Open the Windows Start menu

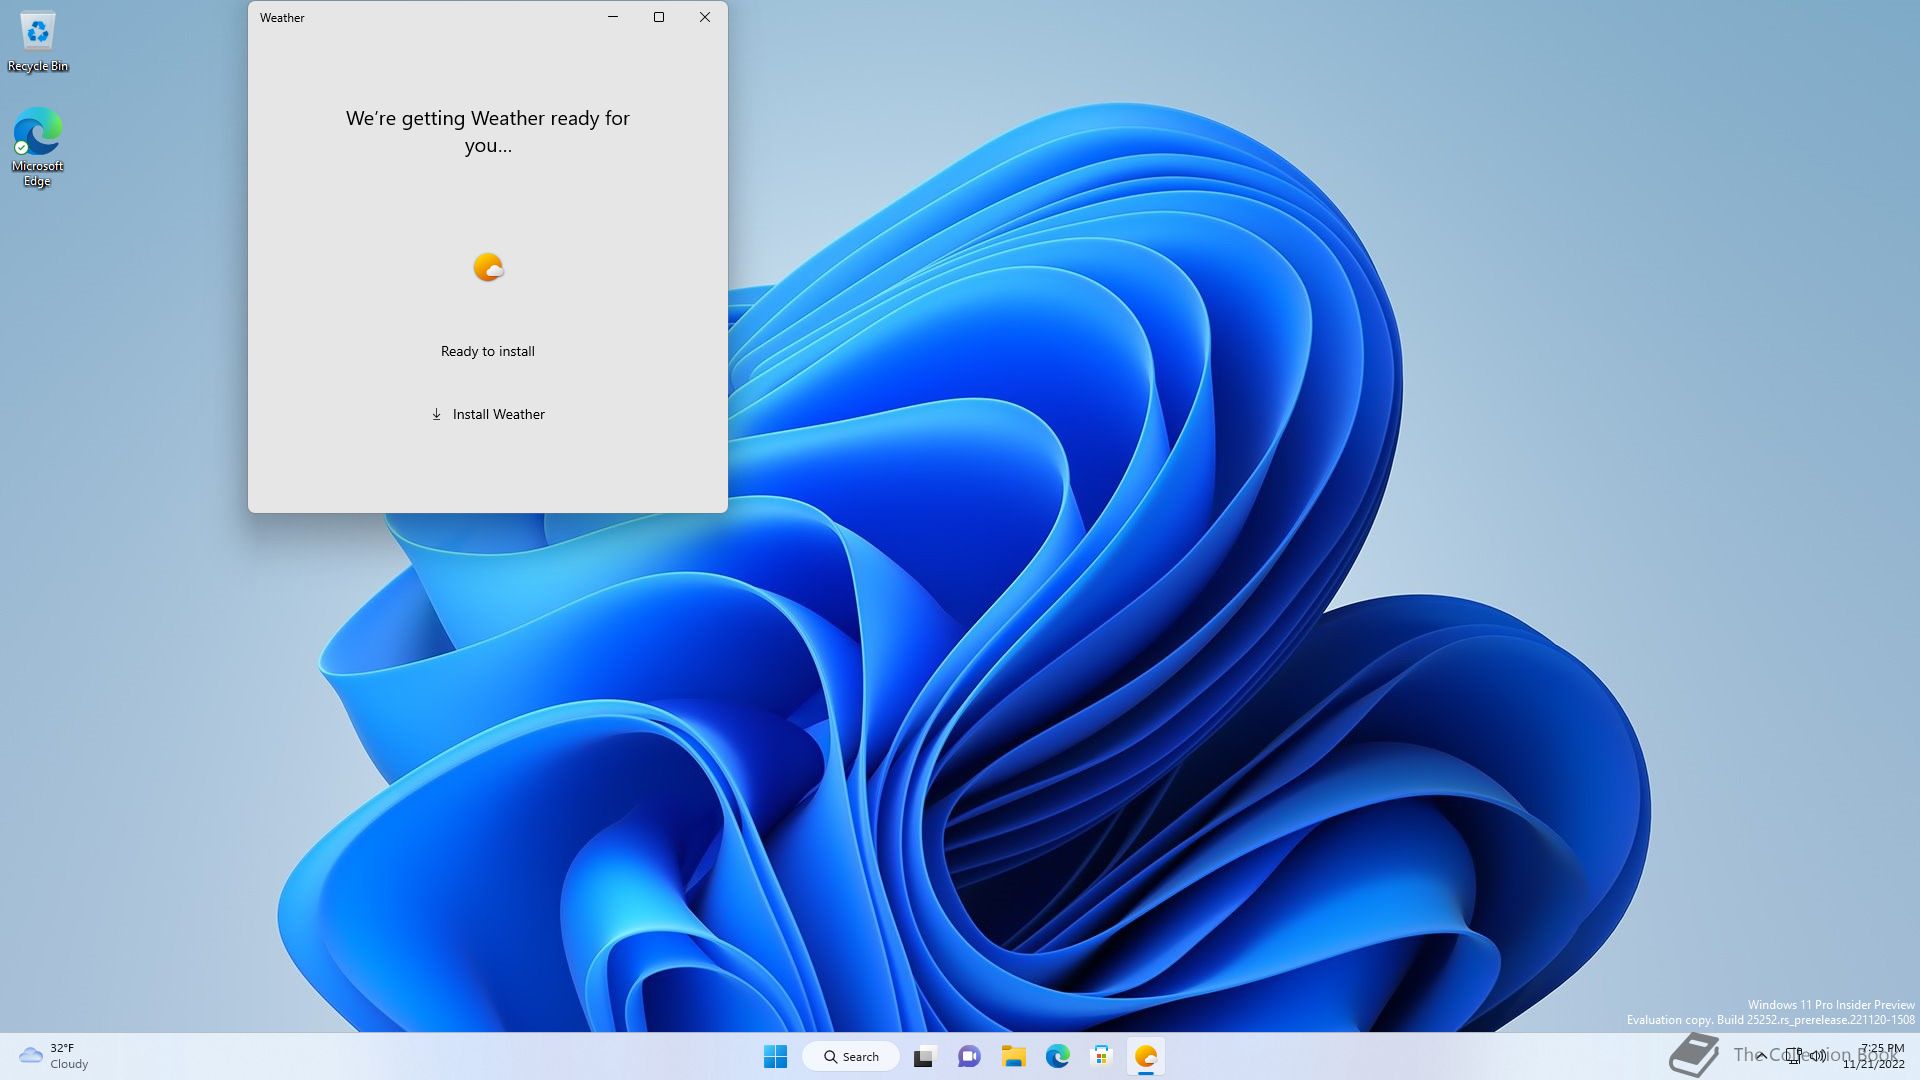775,1056
